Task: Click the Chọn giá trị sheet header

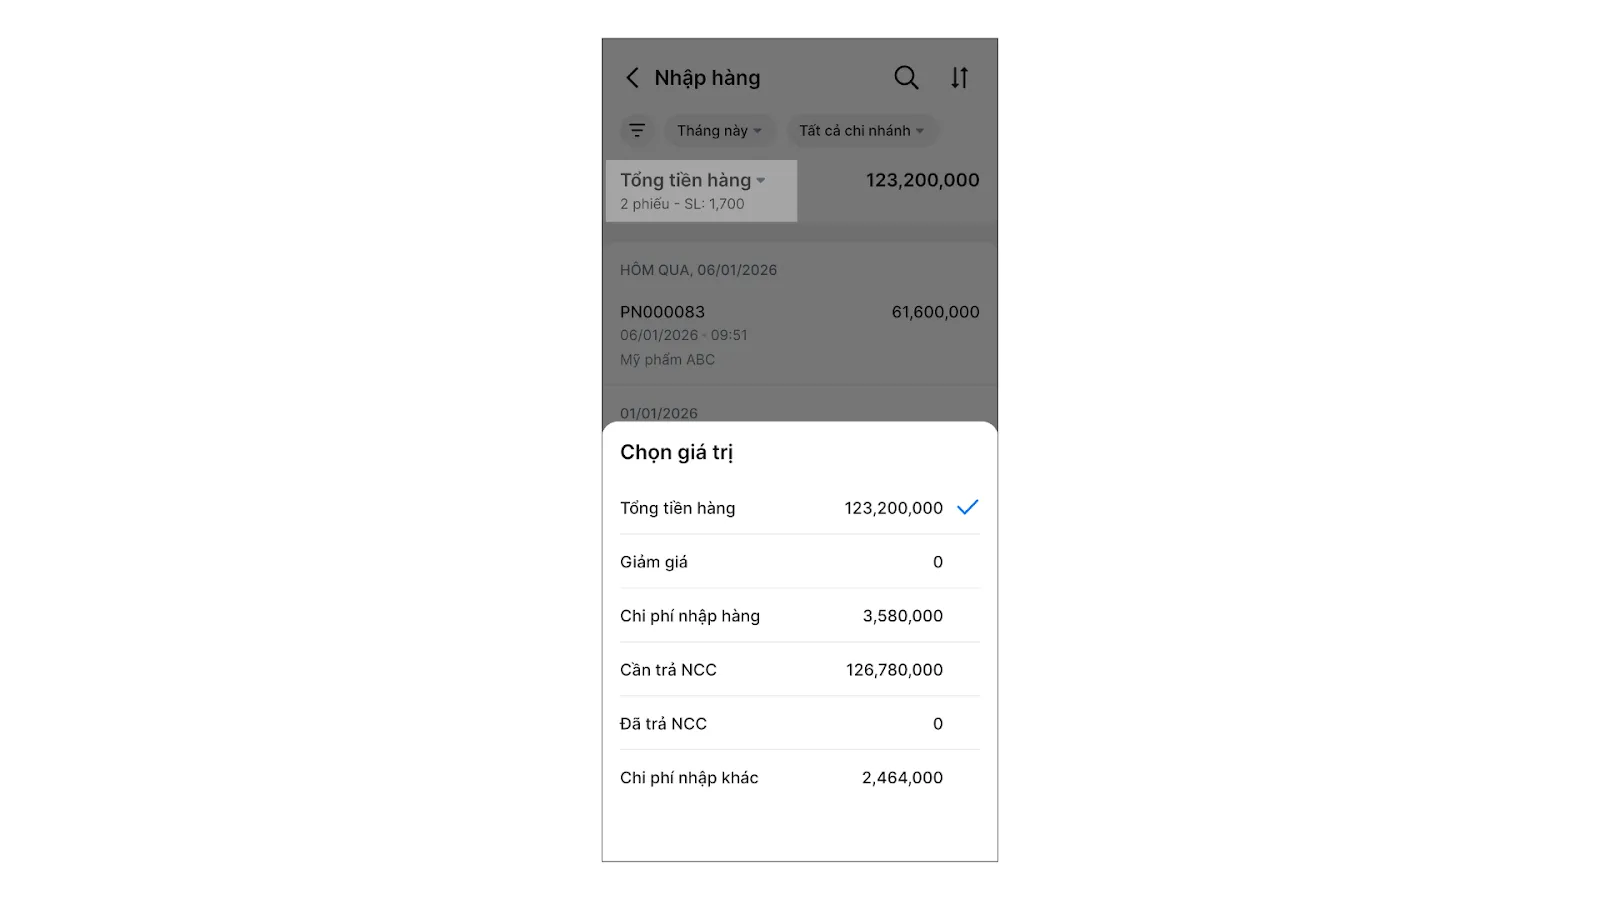Action: [x=676, y=452]
